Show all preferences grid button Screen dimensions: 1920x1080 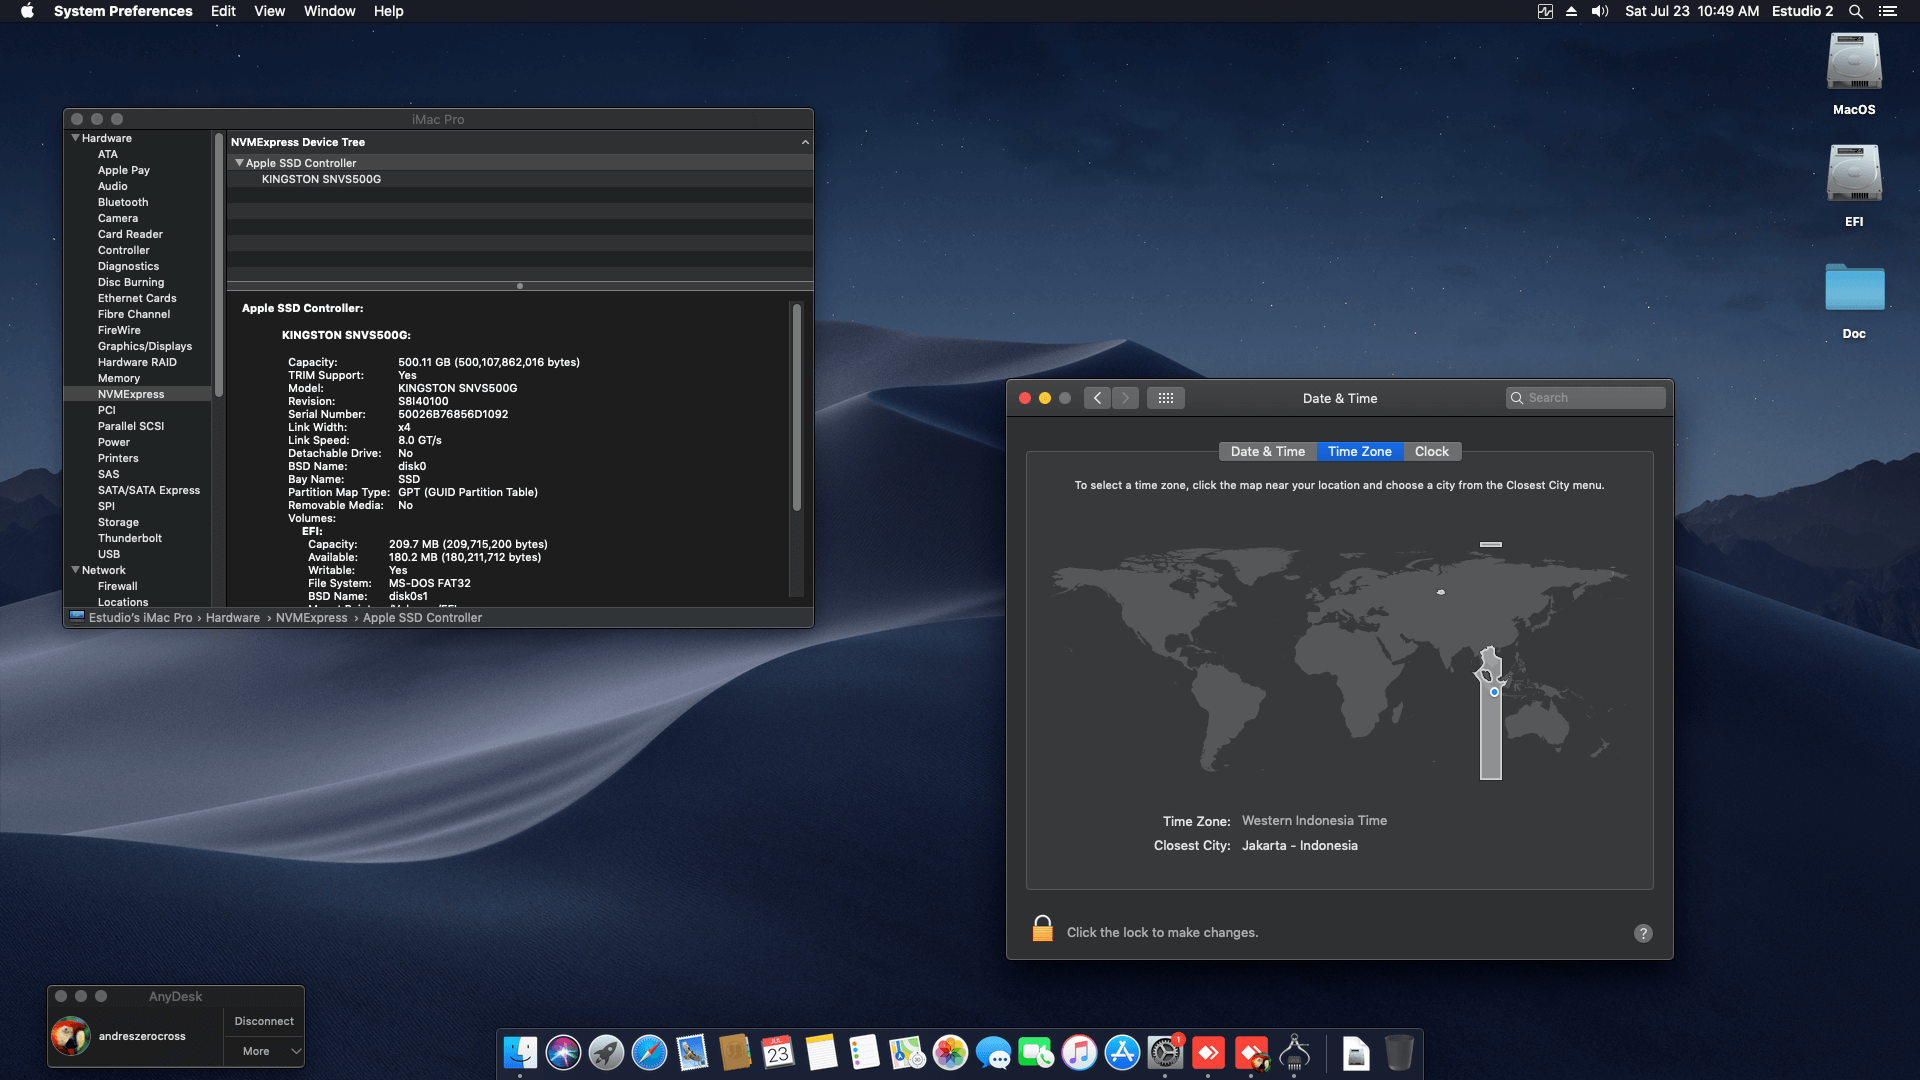(1166, 398)
